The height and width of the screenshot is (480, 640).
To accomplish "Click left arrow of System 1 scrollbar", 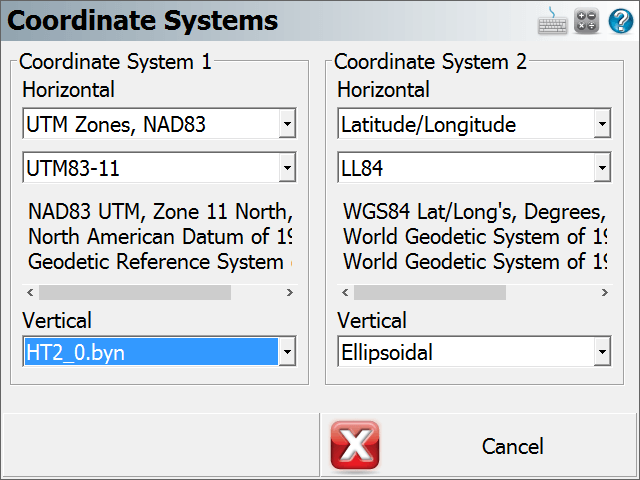I will (30, 293).
